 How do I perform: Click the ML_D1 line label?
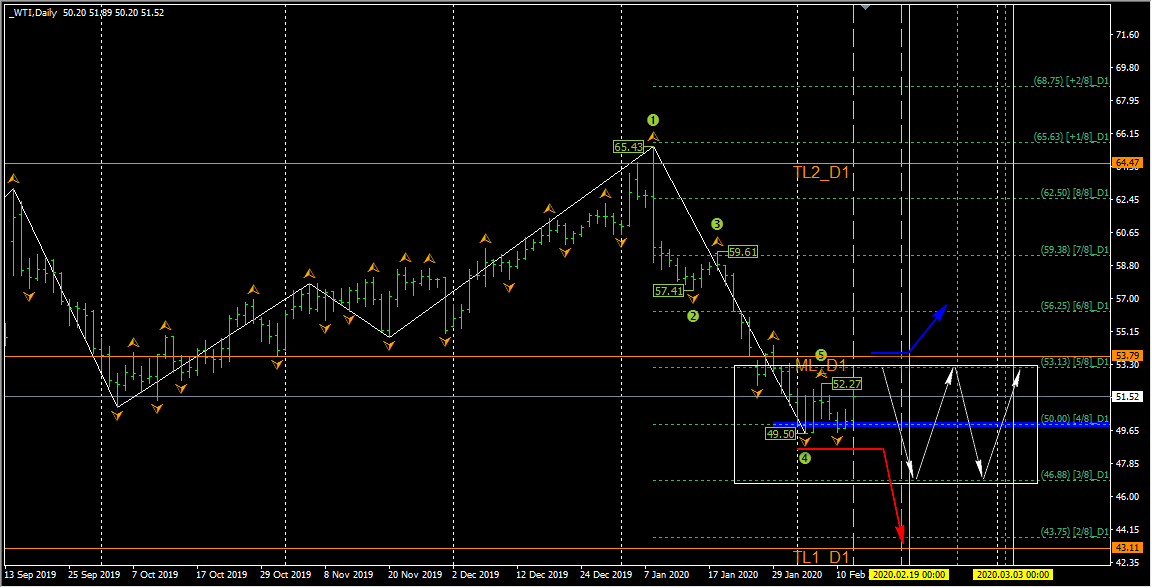click(821, 365)
